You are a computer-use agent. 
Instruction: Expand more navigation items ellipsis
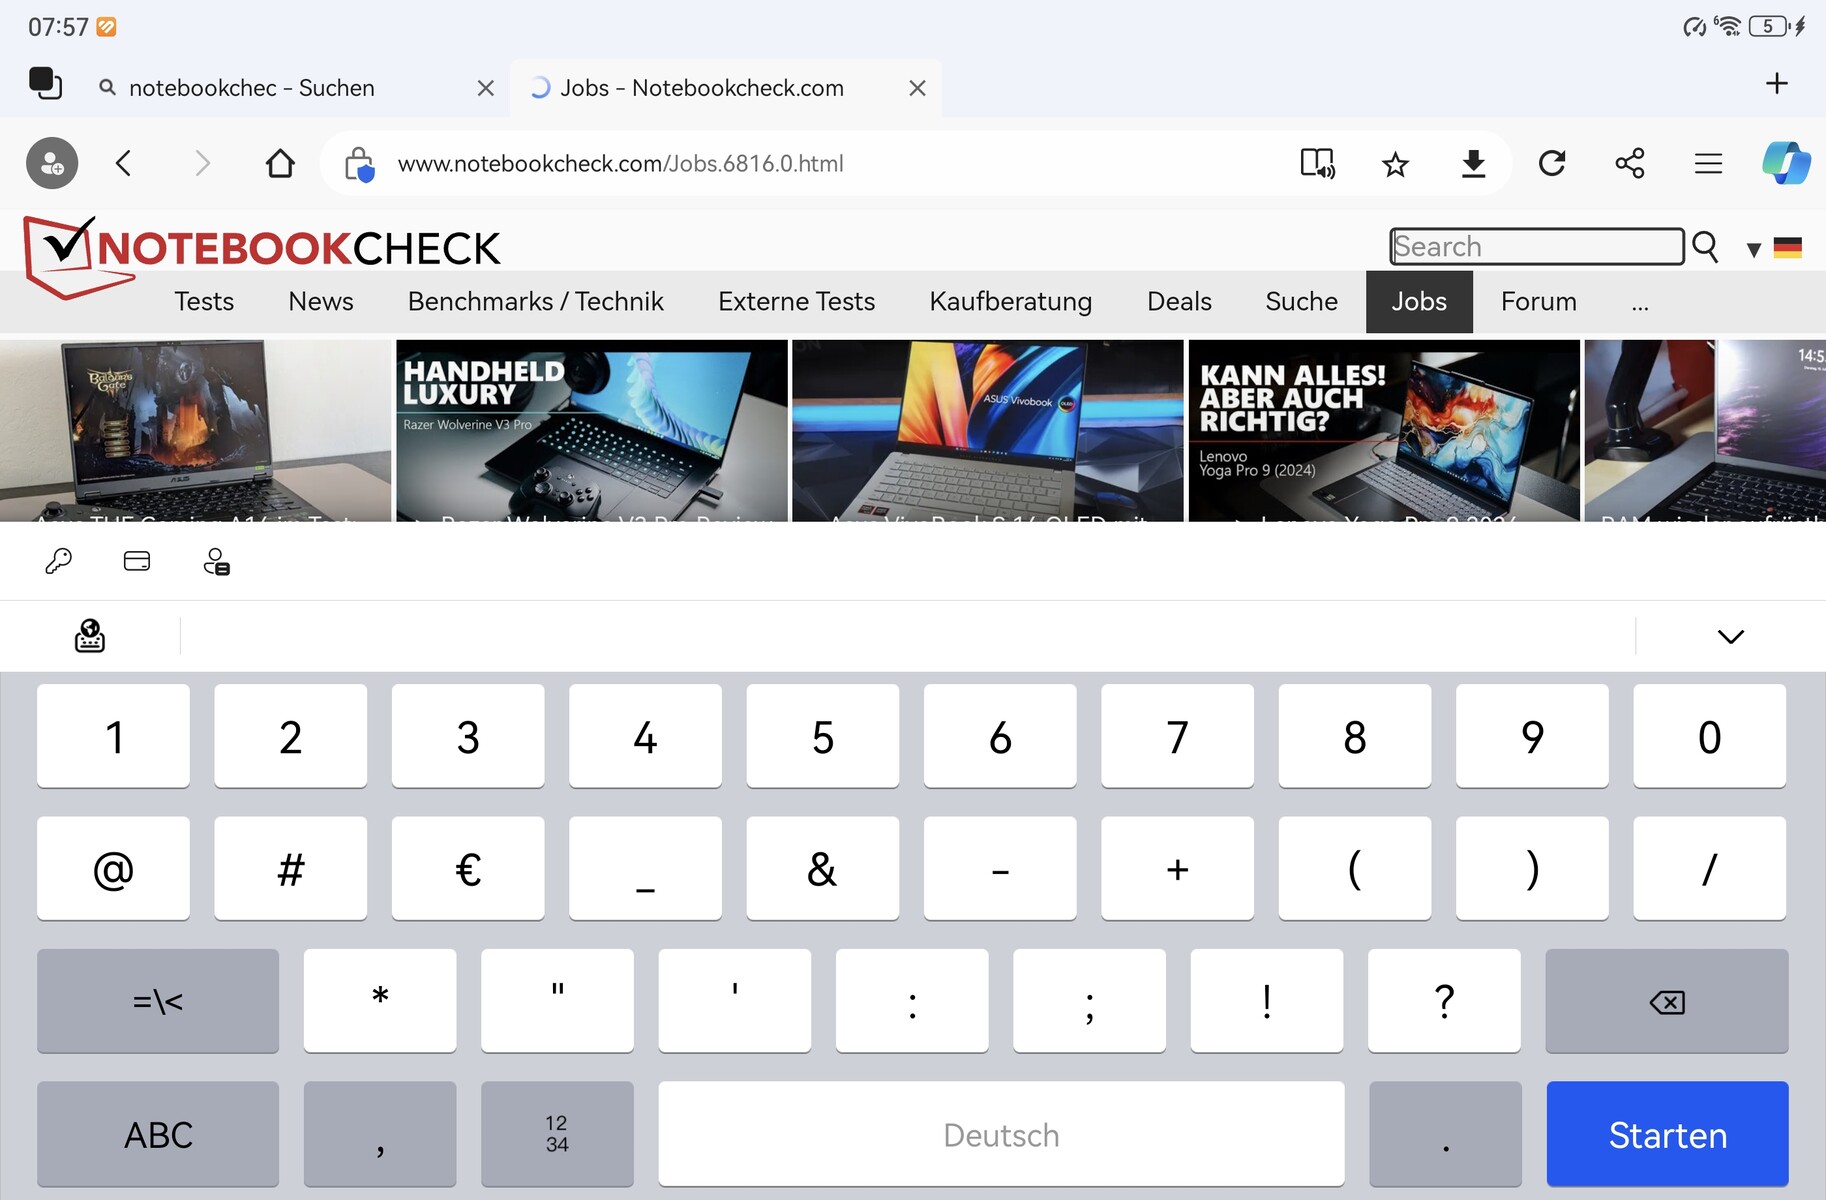(1640, 303)
